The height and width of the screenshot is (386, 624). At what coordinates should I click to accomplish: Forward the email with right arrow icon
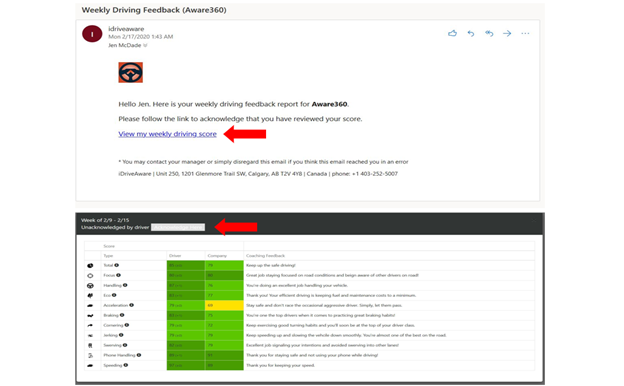point(507,33)
